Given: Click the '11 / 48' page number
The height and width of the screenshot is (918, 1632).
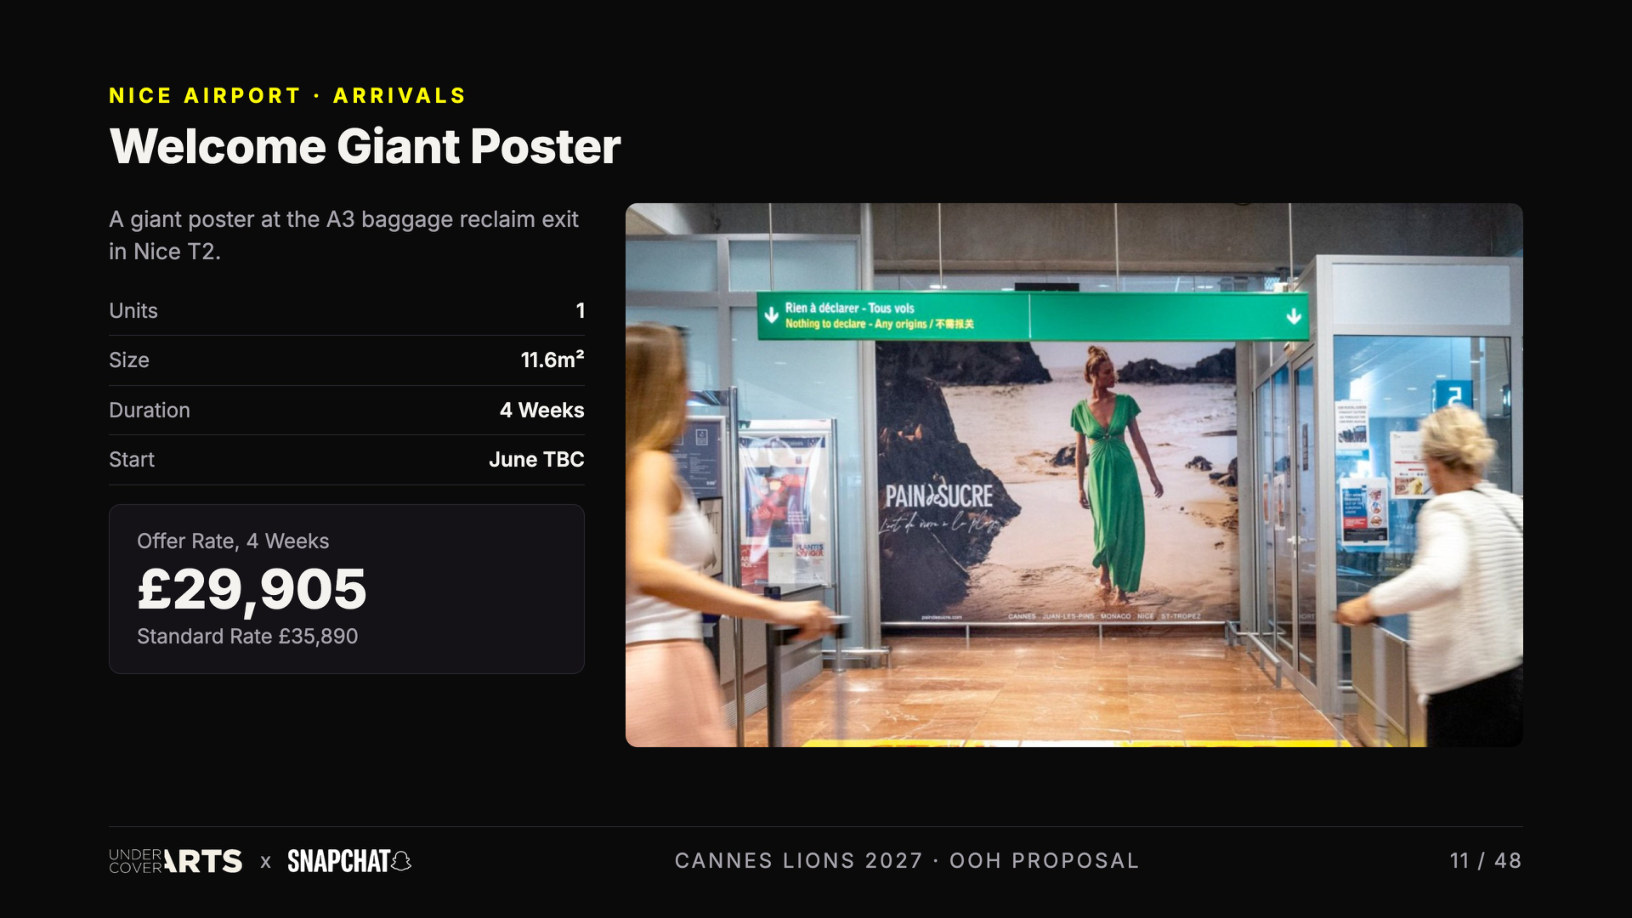Looking at the screenshot, I should point(1486,861).
